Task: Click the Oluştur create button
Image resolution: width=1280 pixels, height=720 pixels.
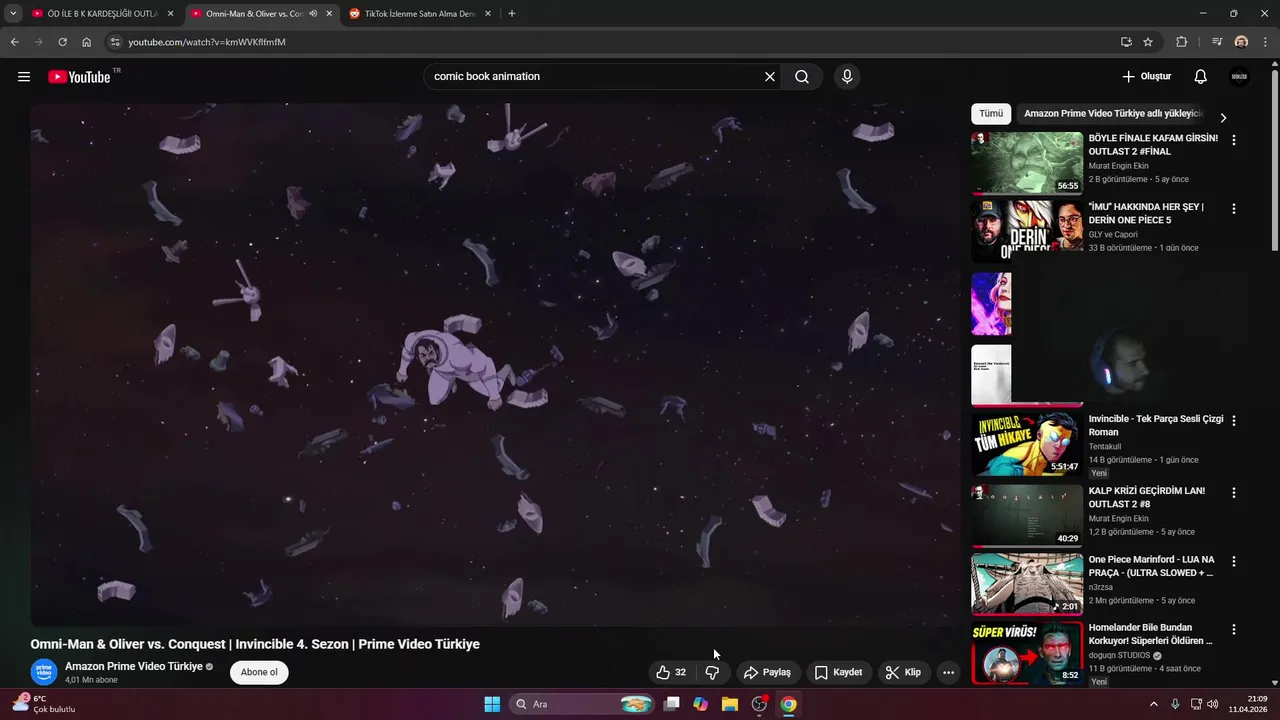Action: click(1146, 77)
